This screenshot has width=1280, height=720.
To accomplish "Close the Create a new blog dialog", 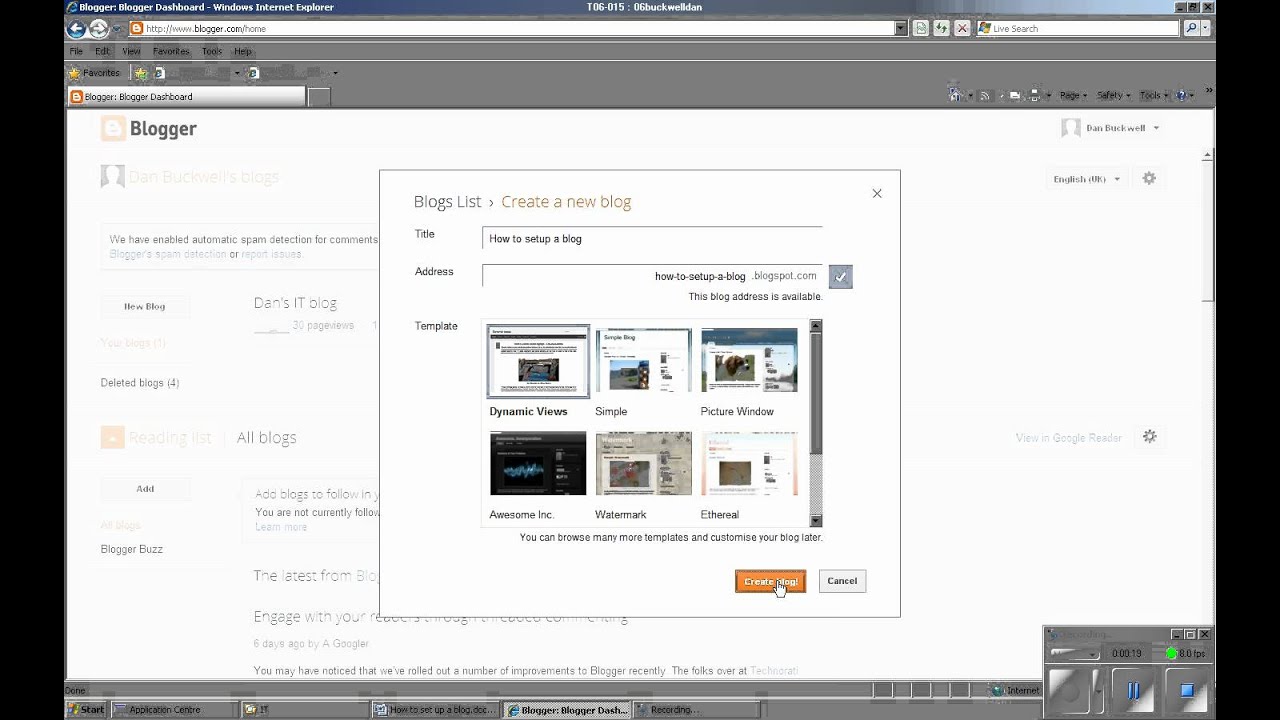I will tap(877, 193).
